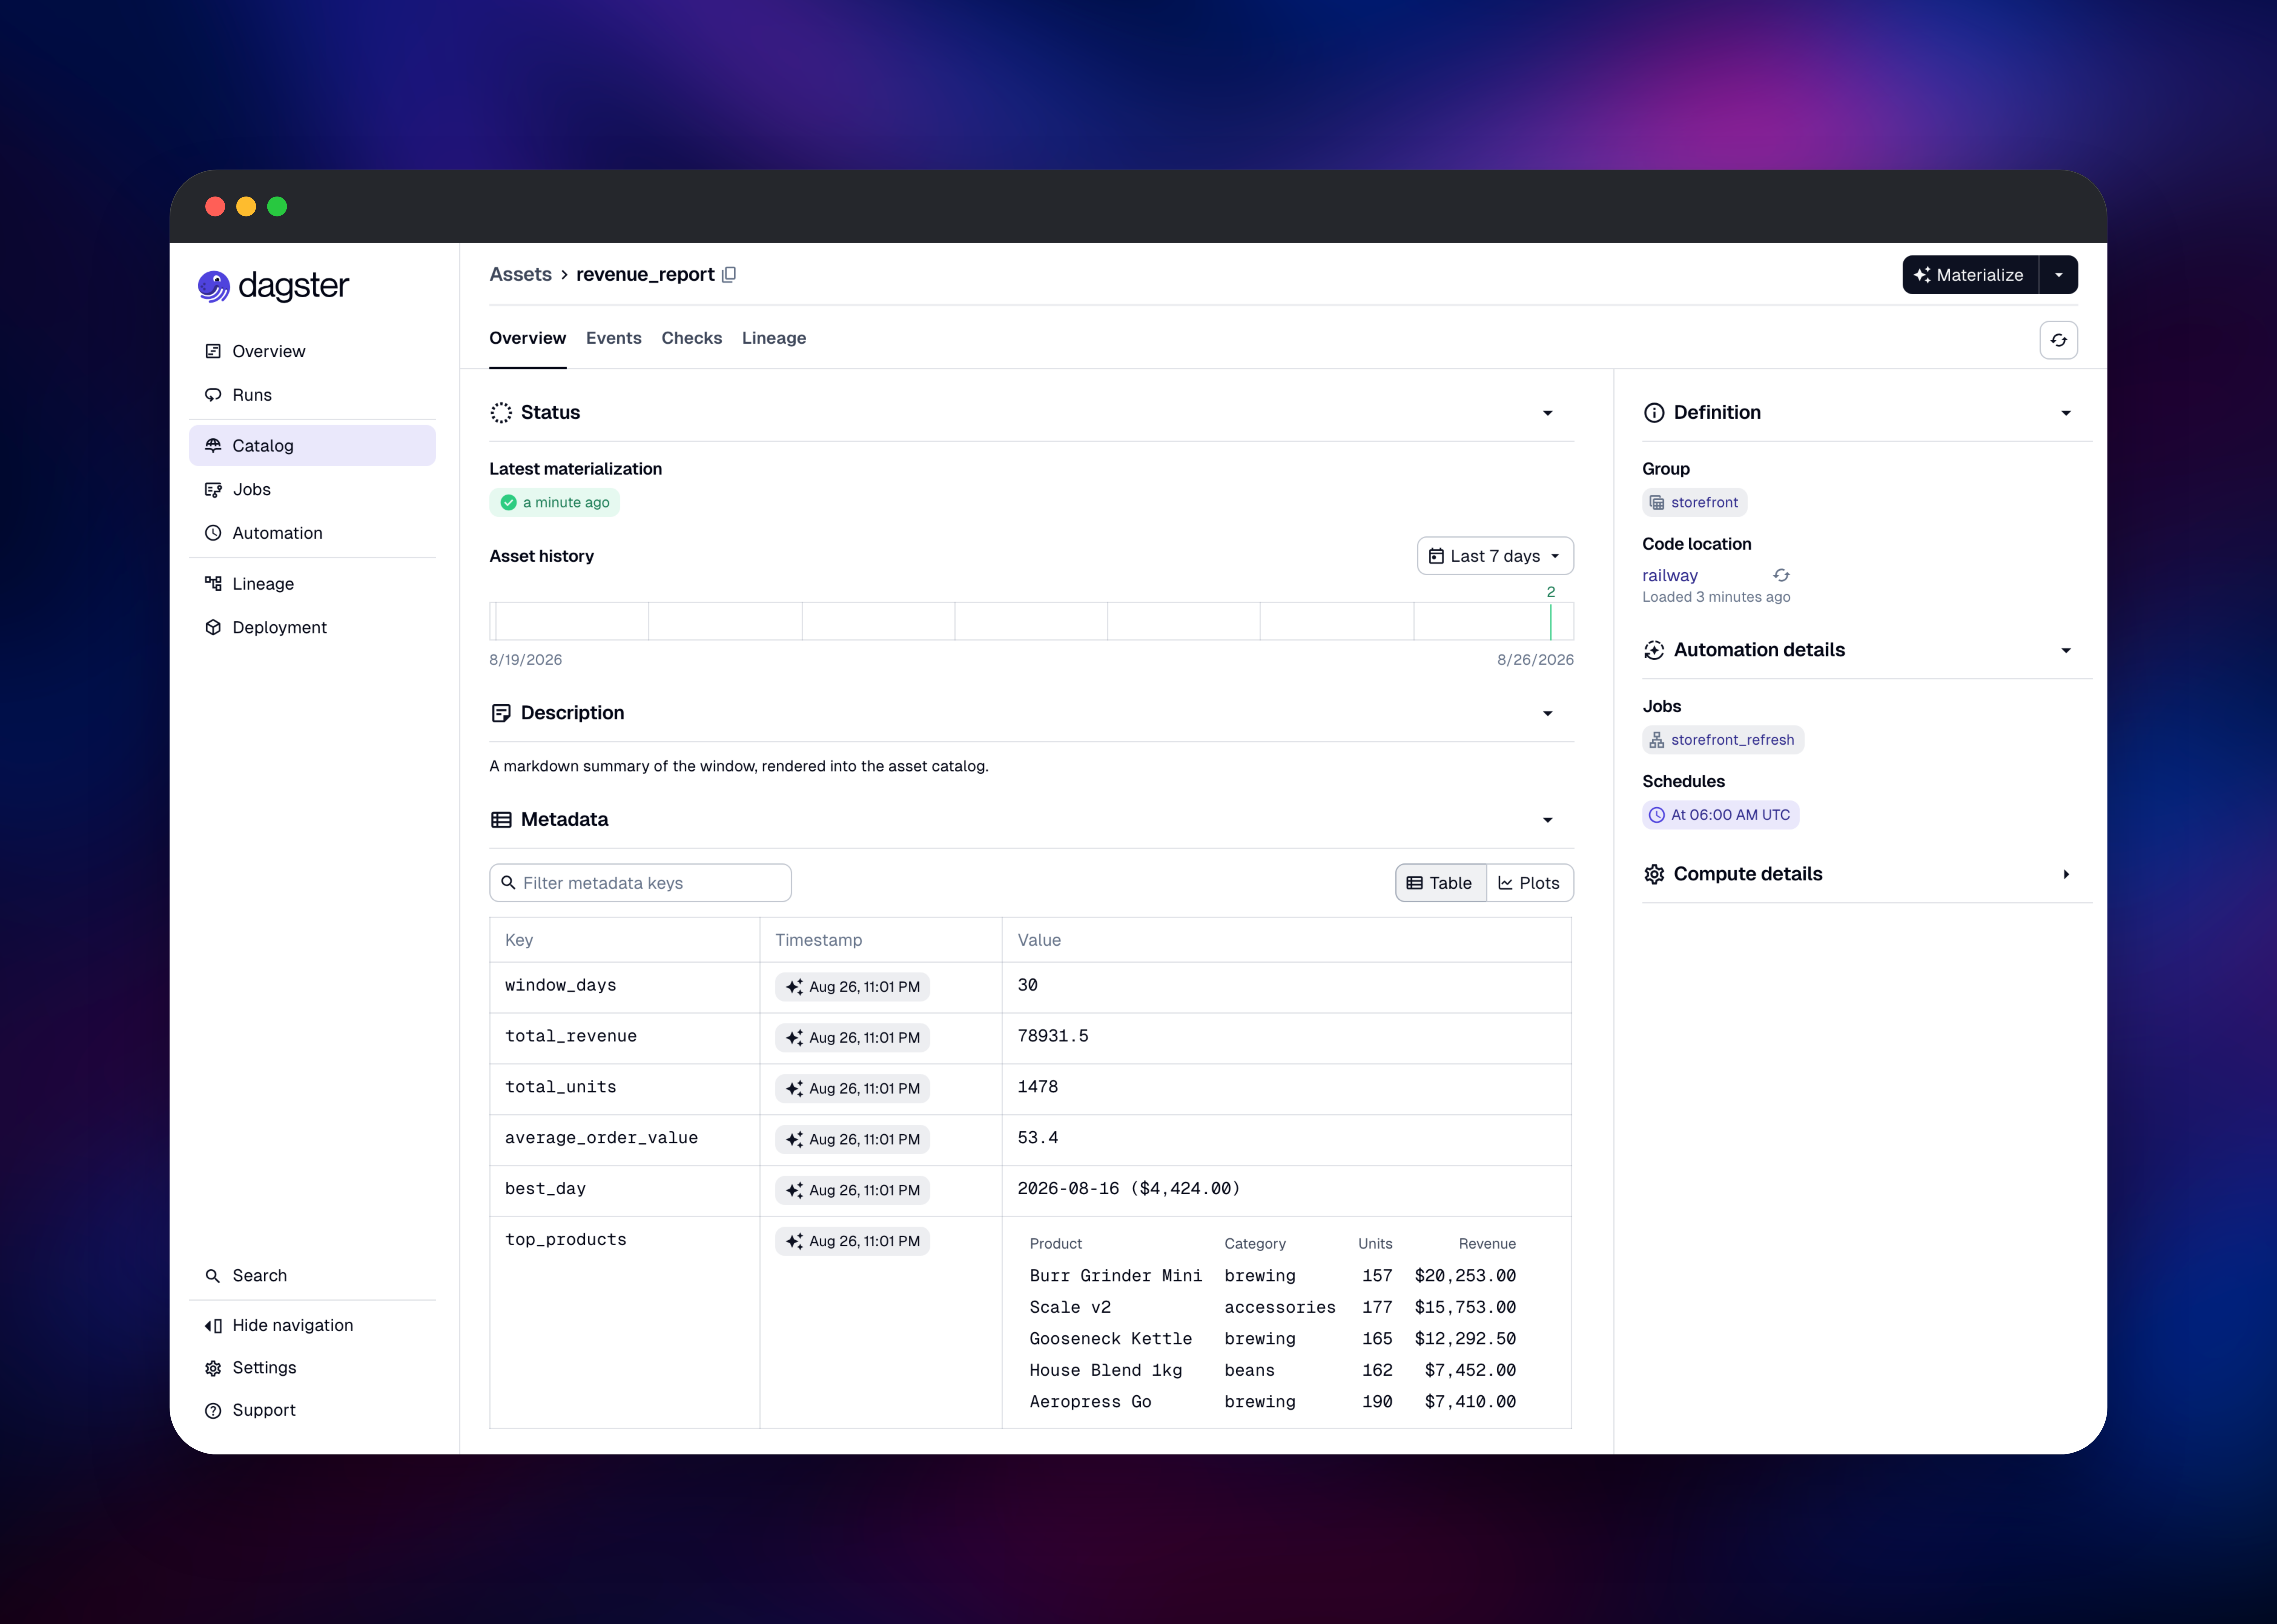
Task: Click the Description section icon
Action: 501,713
